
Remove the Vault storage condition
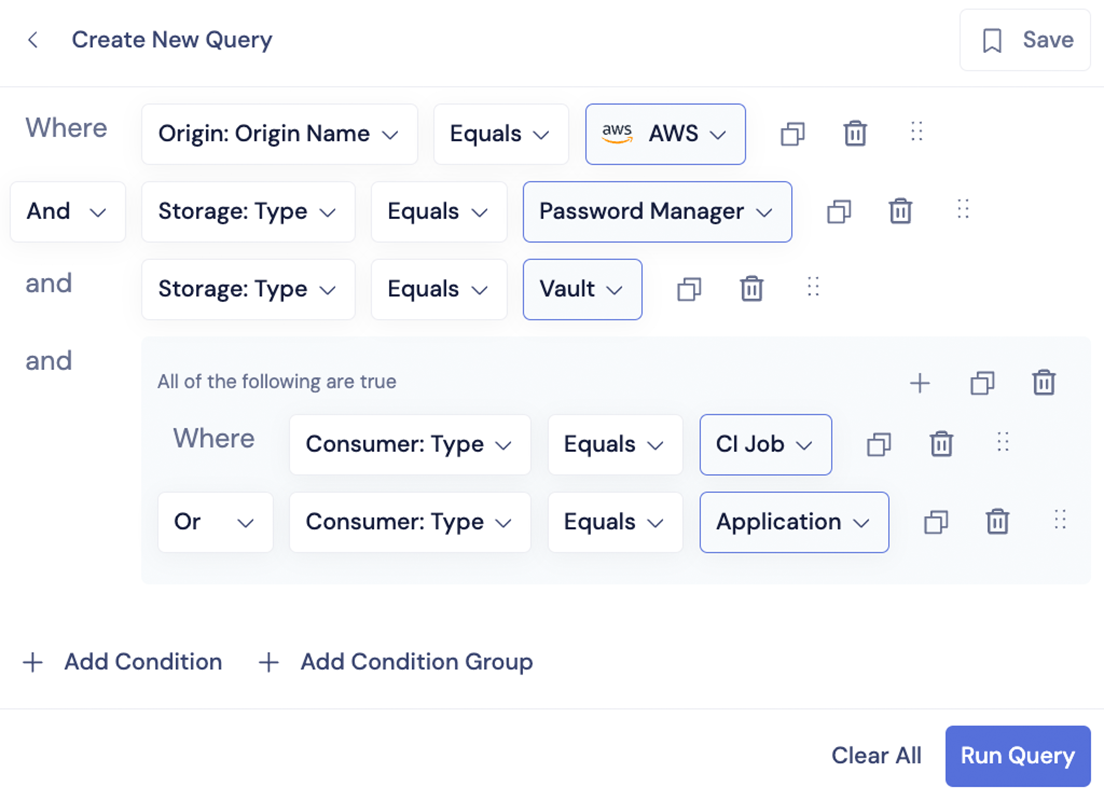752,289
